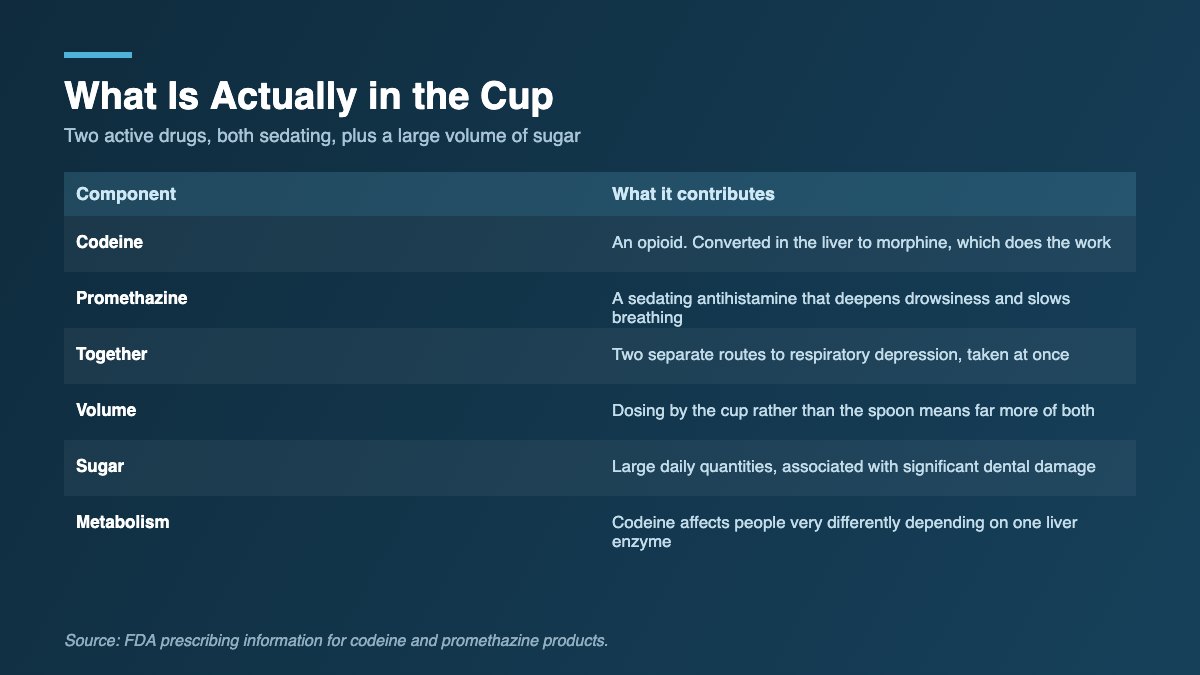
Task: Click the dental damage description for Sugar
Action: [854, 466]
